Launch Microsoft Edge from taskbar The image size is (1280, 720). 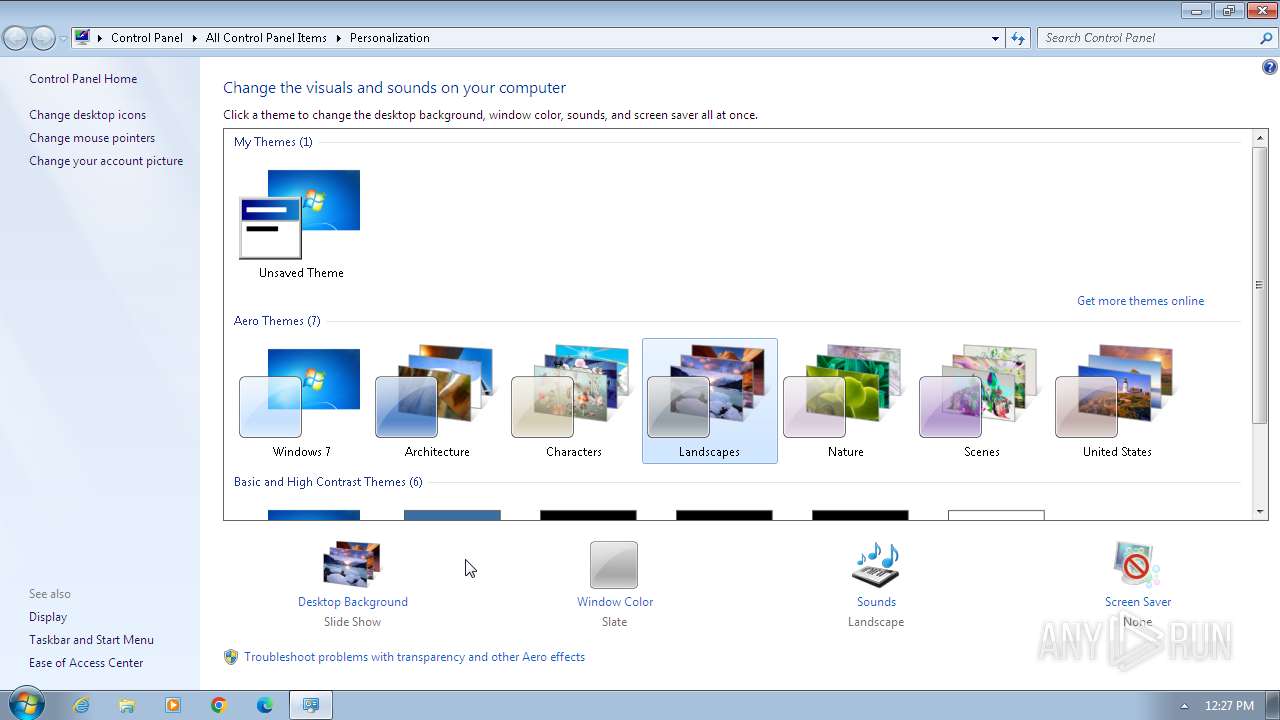265,705
